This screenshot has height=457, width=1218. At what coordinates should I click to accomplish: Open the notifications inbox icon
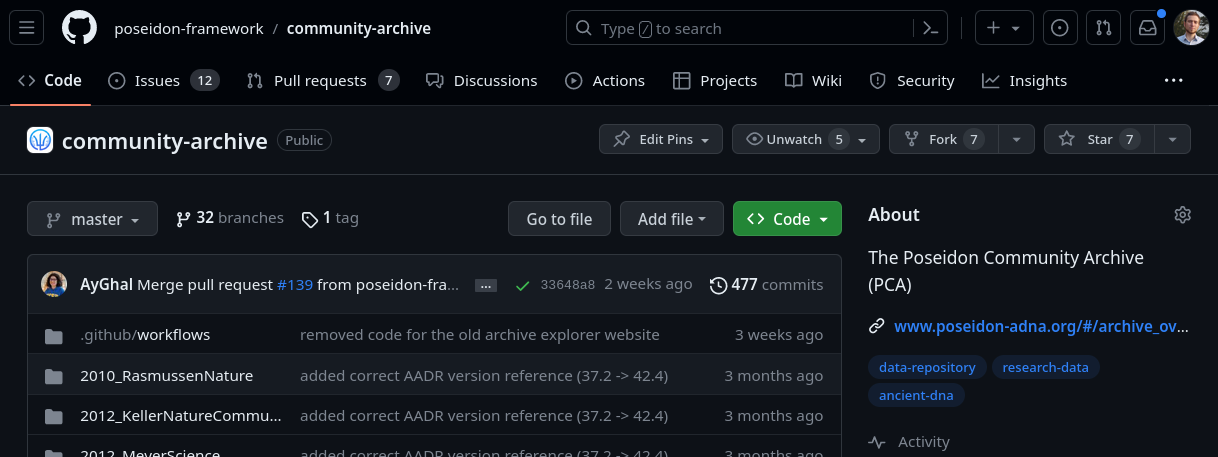point(1147,28)
